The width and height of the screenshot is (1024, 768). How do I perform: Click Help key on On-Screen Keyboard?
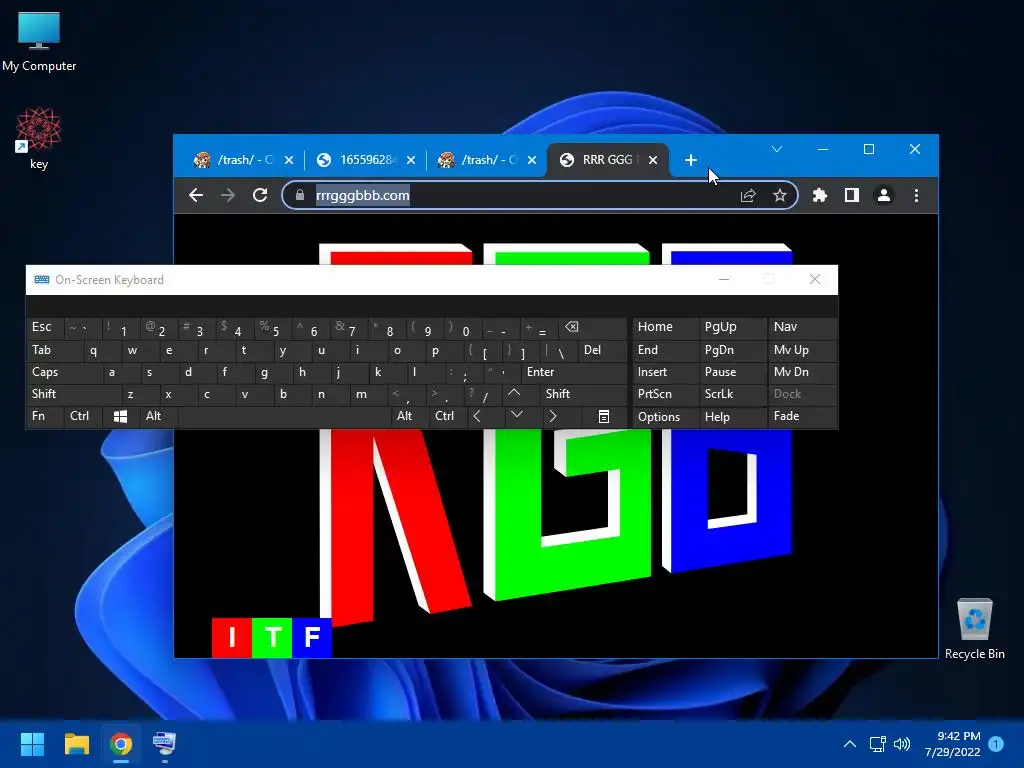732,417
